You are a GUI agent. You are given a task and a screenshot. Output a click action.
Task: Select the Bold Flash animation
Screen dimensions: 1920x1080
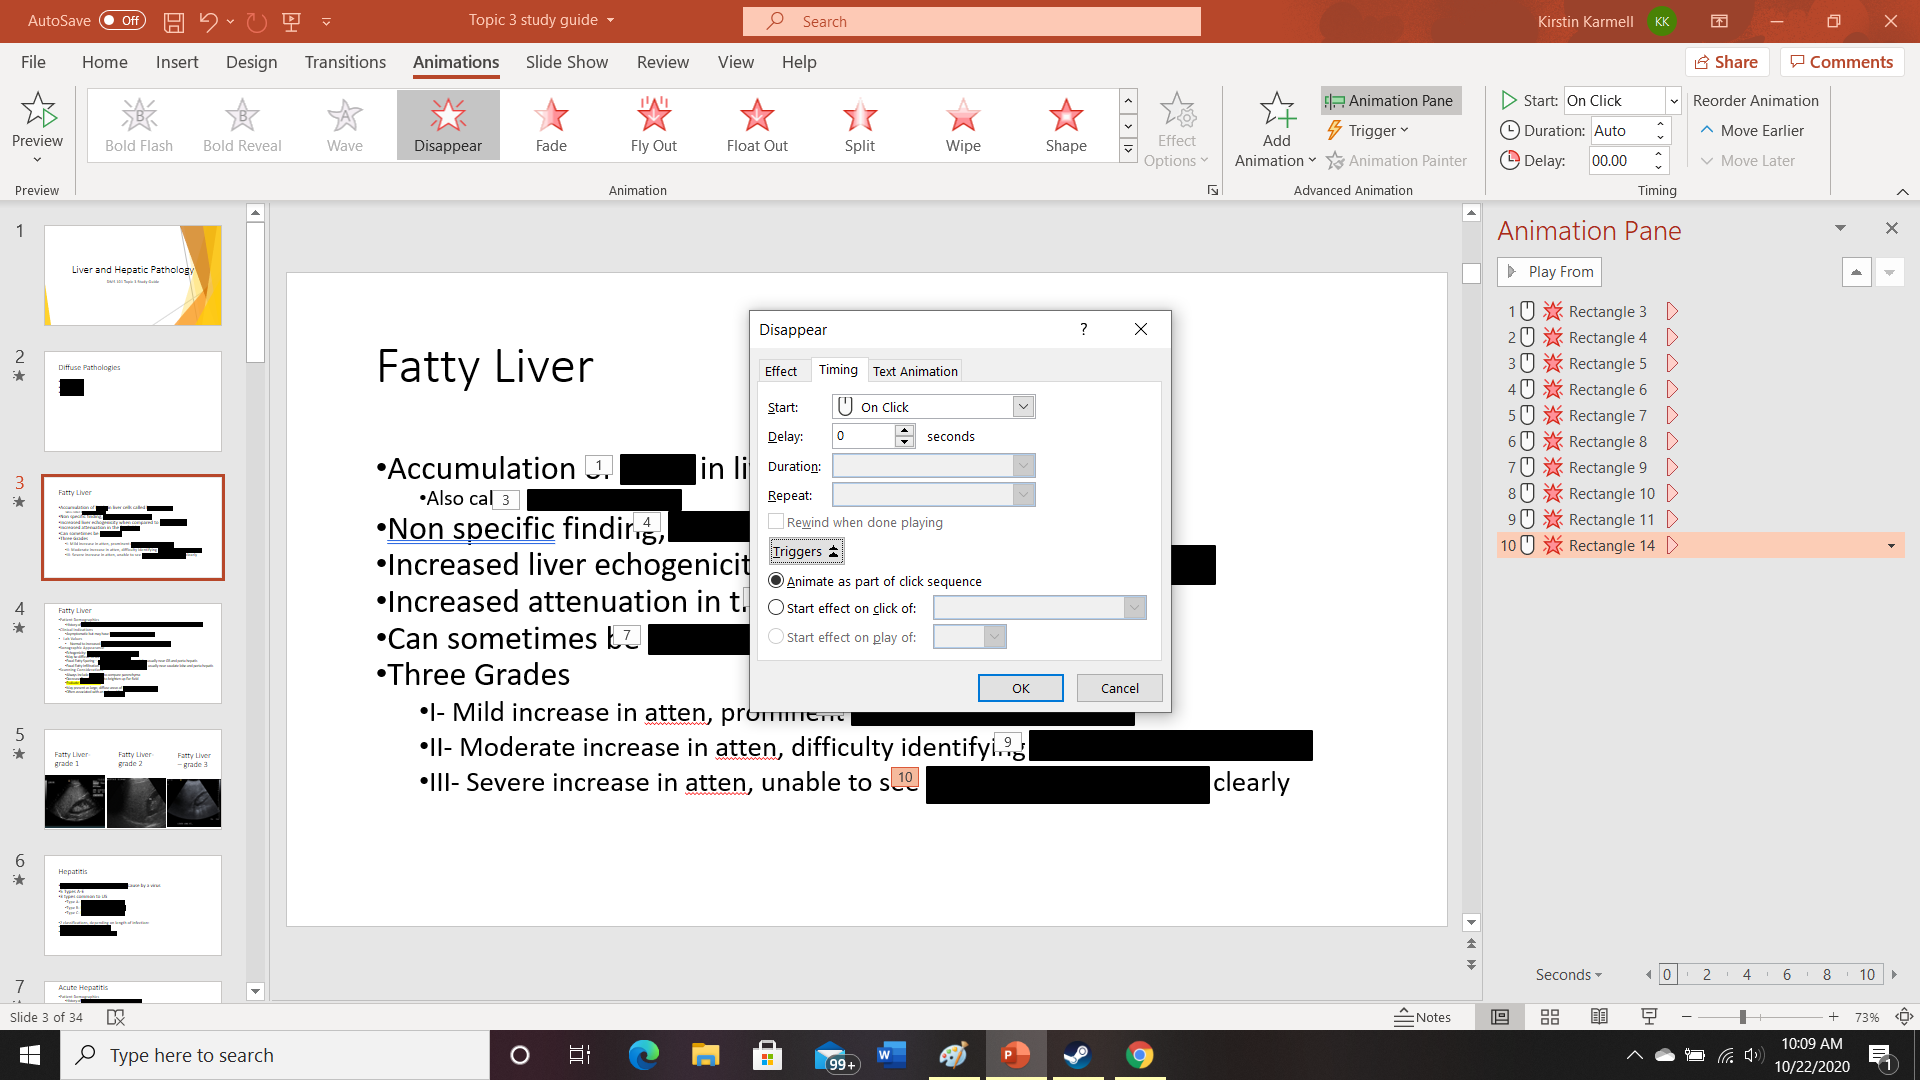139,124
